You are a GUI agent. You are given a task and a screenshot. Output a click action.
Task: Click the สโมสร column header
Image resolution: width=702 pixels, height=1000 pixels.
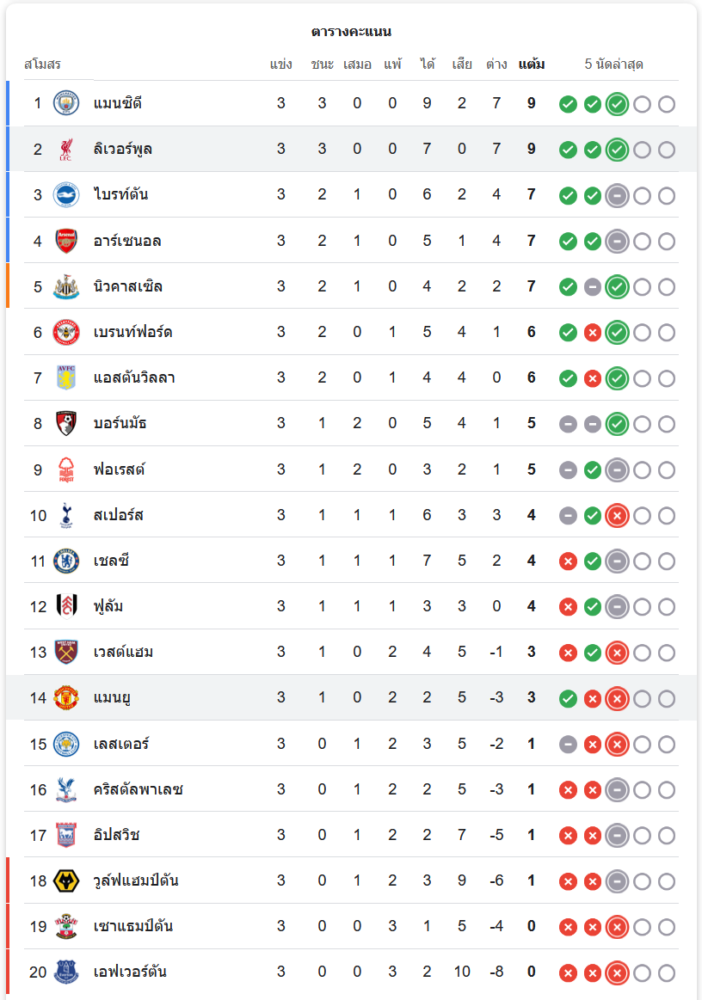(x=43, y=65)
